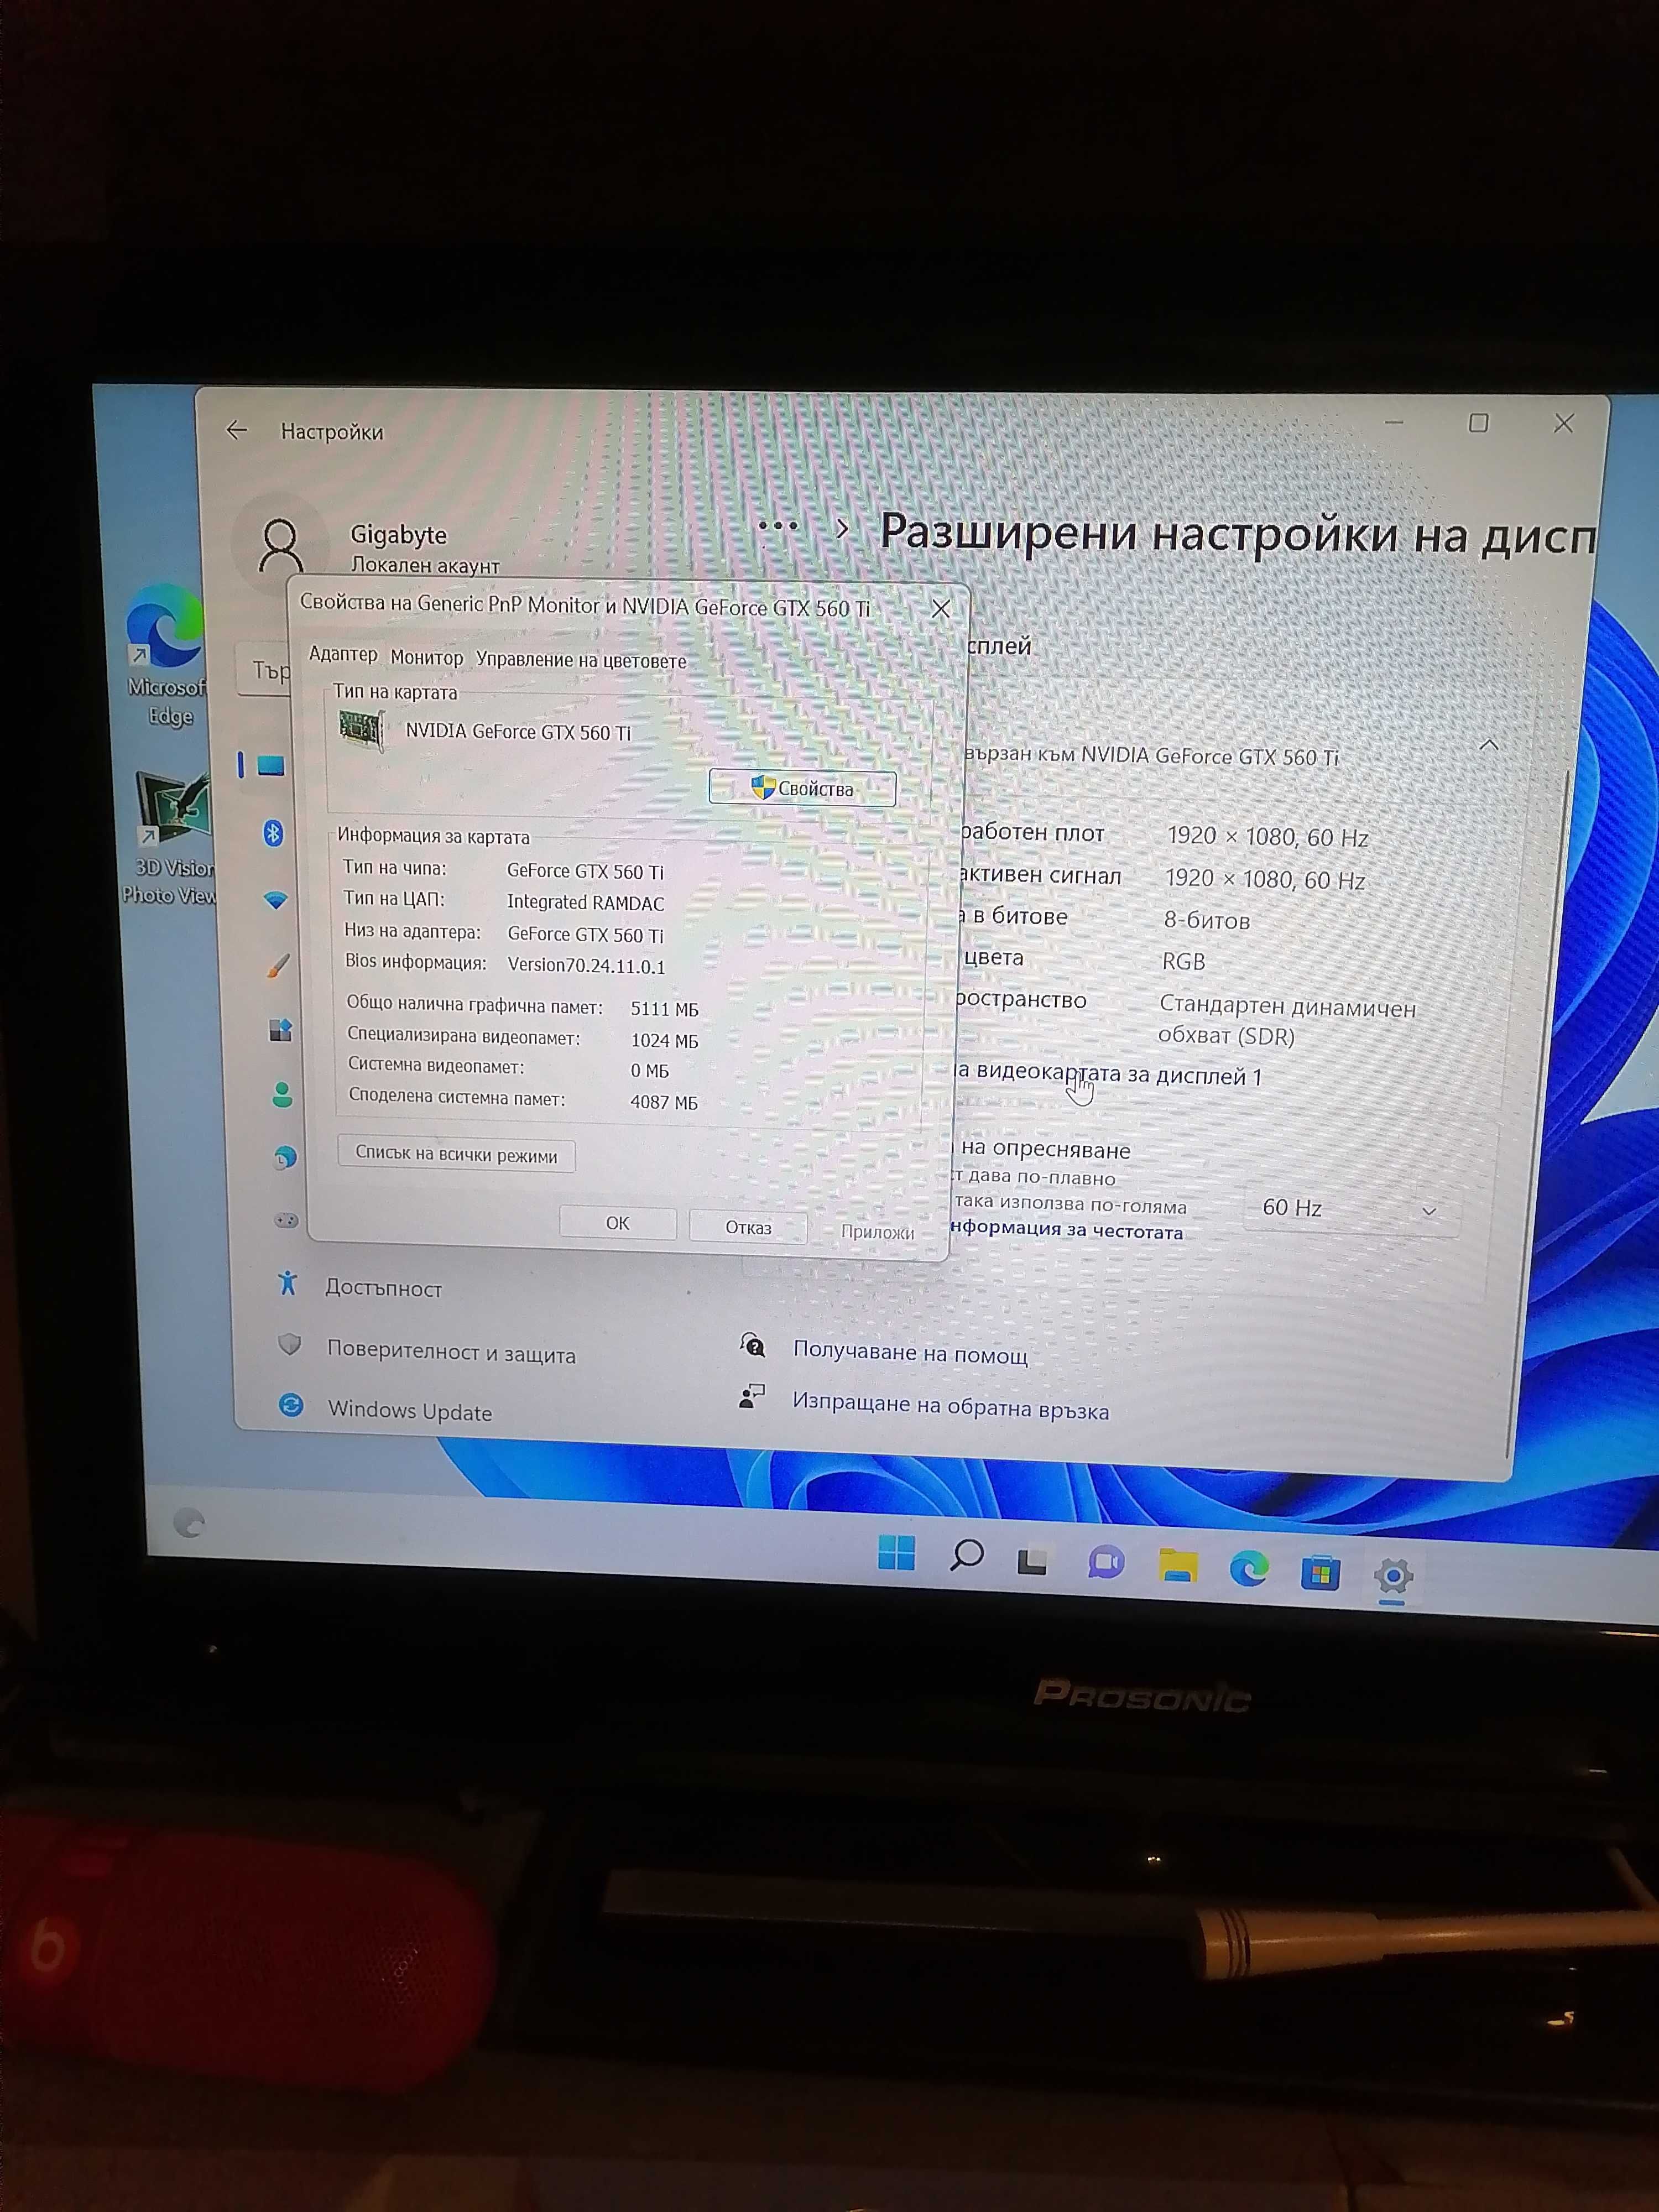Open 3D Vision Photo Viewer desktop shortcut

tap(170, 839)
